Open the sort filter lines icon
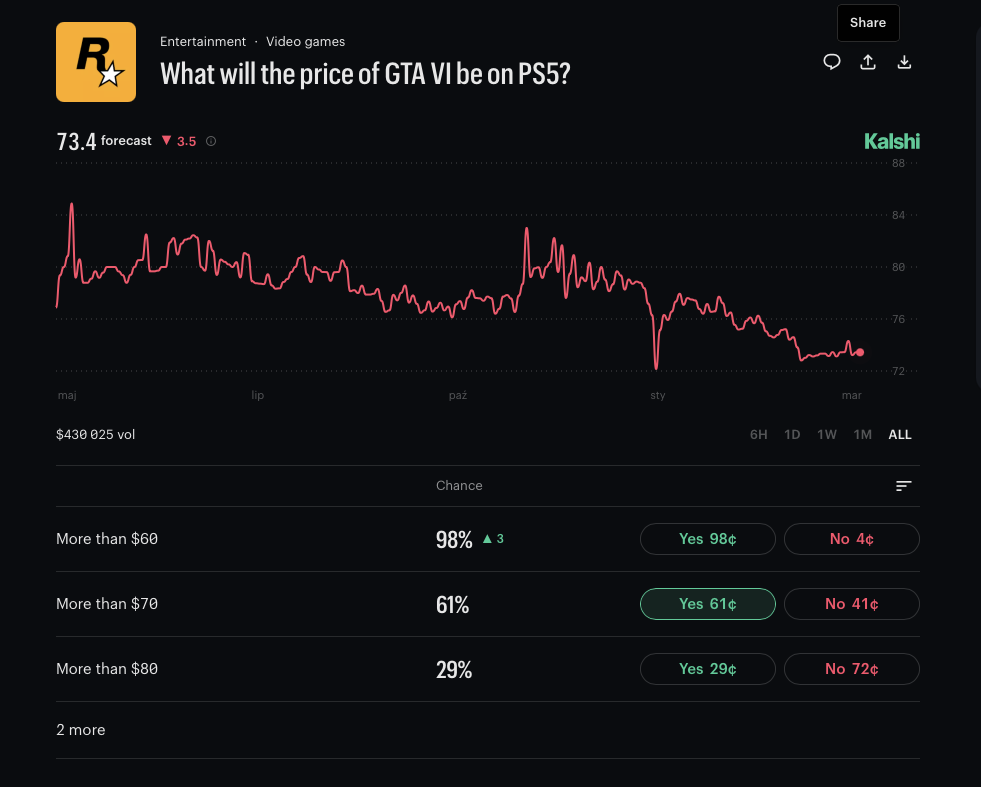 point(903,486)
